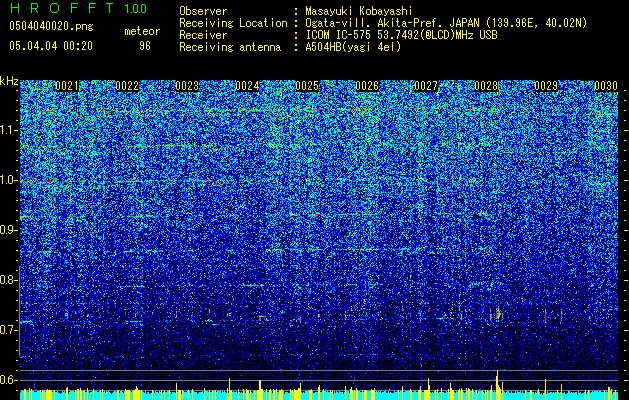This screenshot has width=629, height=400.
Task: Click the observer name Masayuki Kobayashi
Action: pos(358,11)
